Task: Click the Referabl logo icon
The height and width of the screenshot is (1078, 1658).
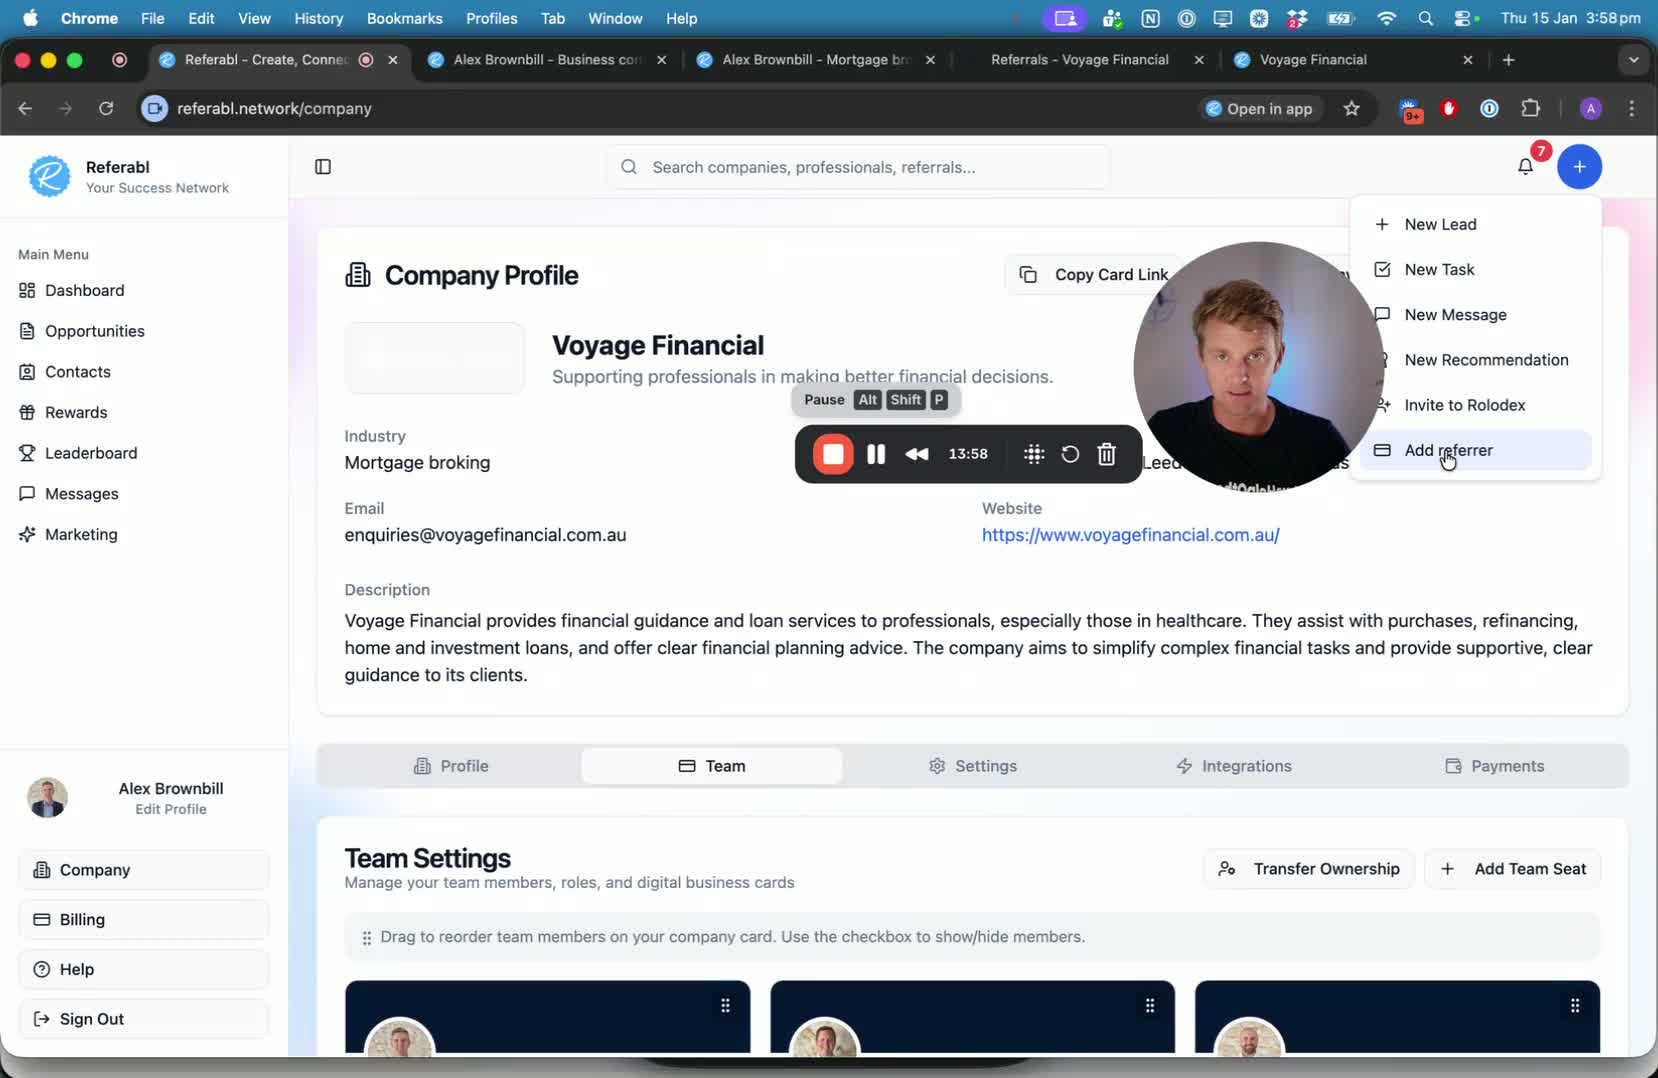Action: 49,176
